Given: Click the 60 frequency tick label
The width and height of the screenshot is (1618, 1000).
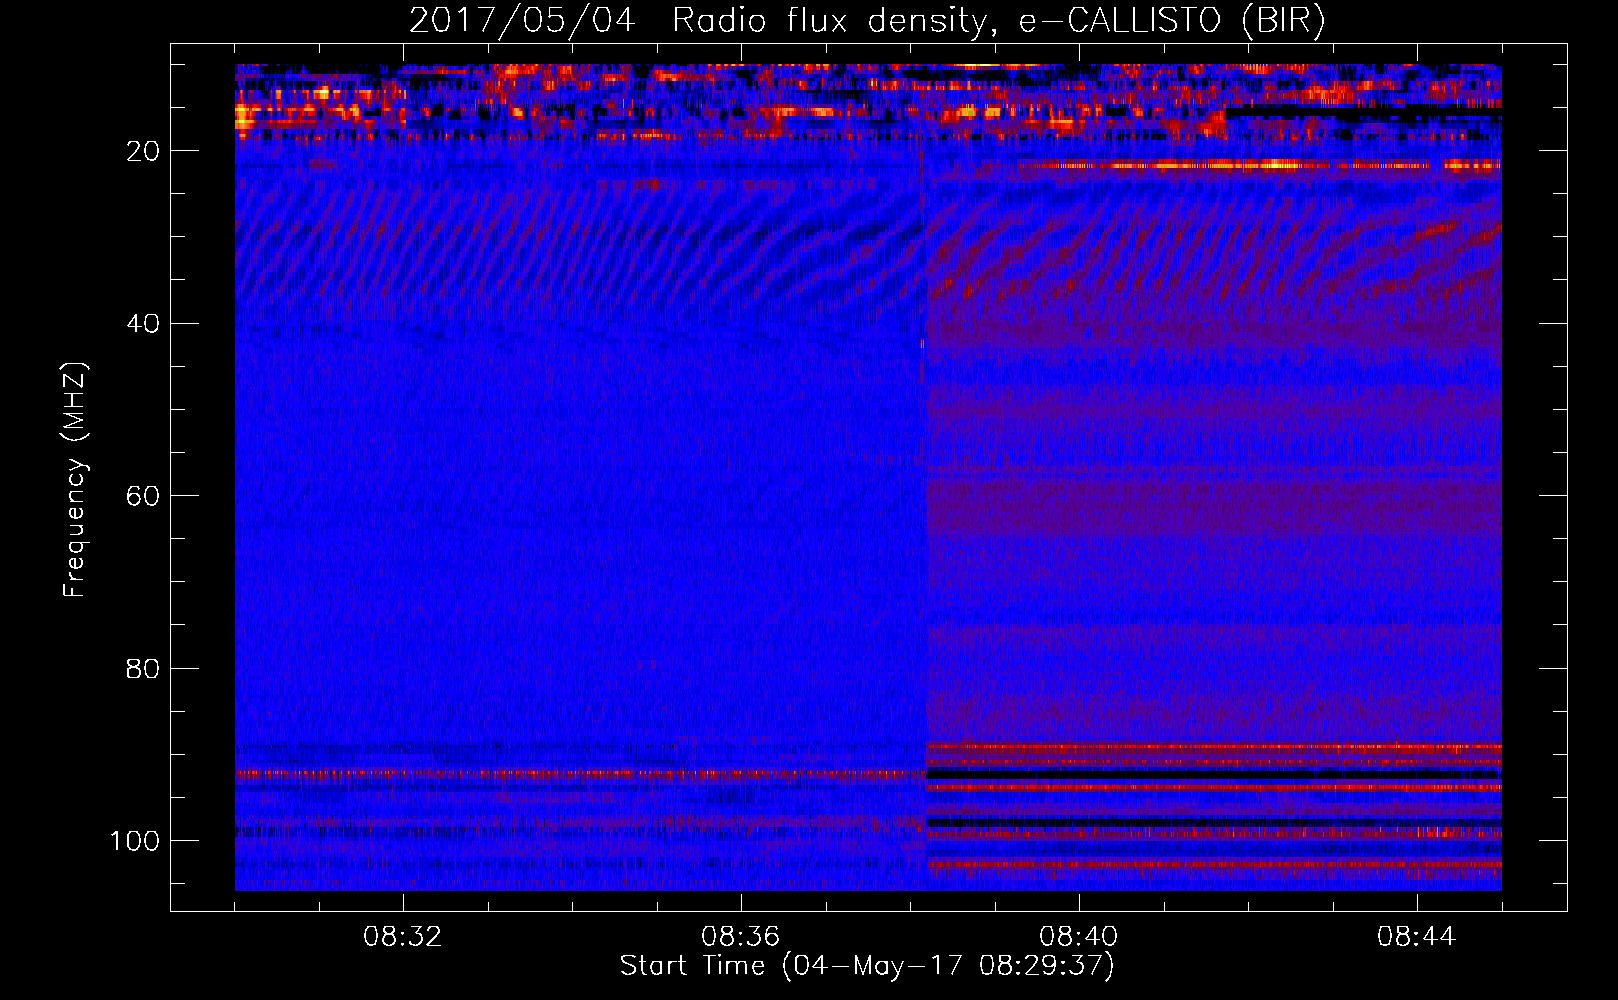Looking at the screenshot, I should (x=144, y=496).
